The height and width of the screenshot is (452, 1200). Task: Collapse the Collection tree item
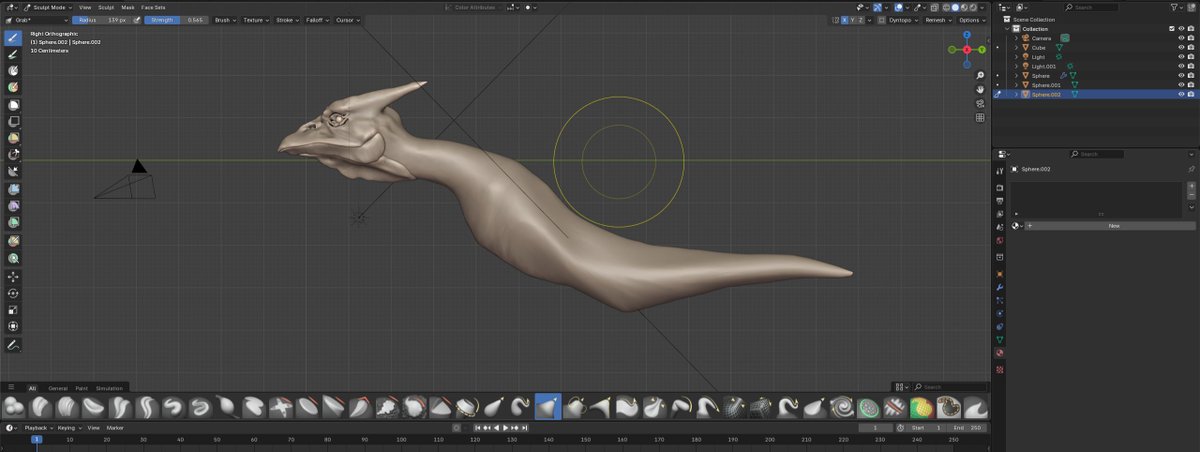1007,29
